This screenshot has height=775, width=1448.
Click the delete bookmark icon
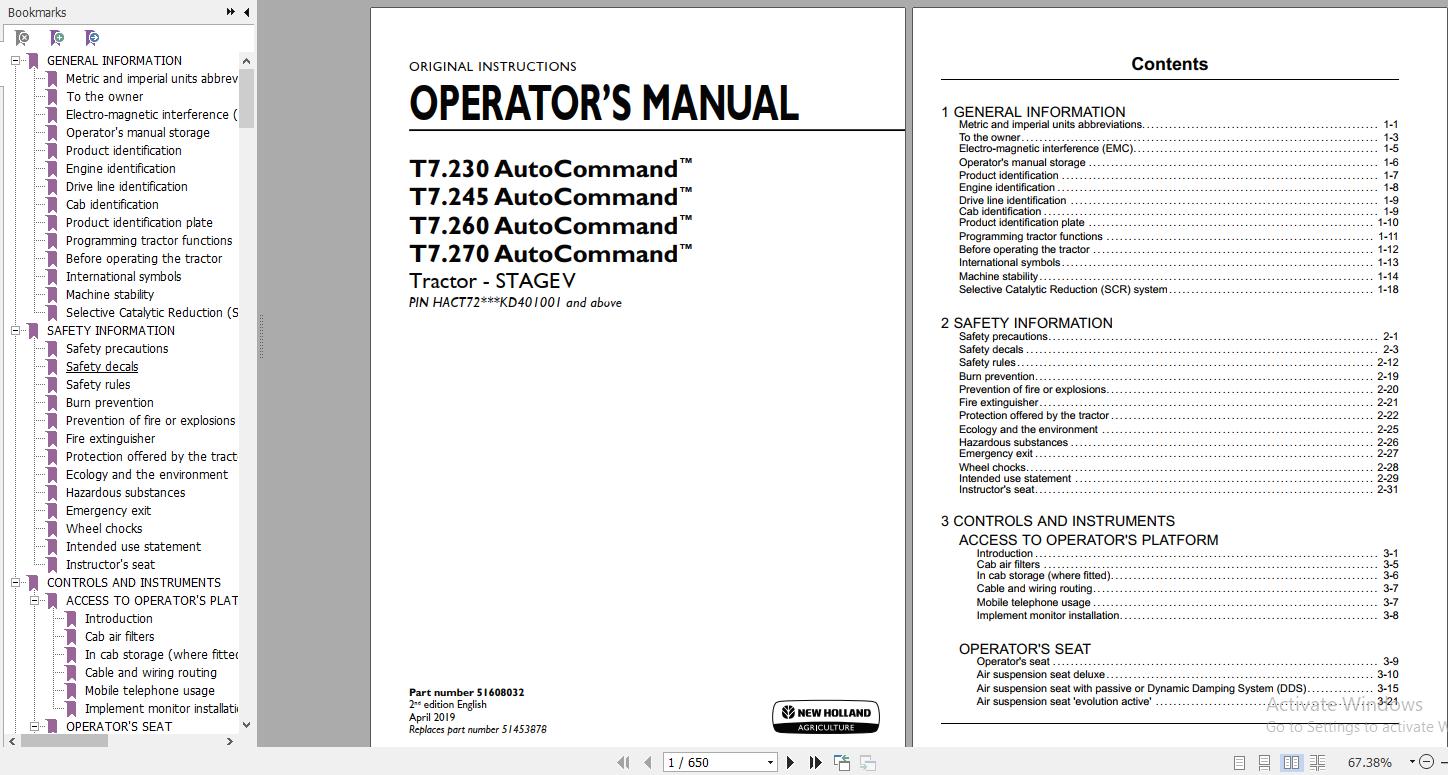[22, 37]
